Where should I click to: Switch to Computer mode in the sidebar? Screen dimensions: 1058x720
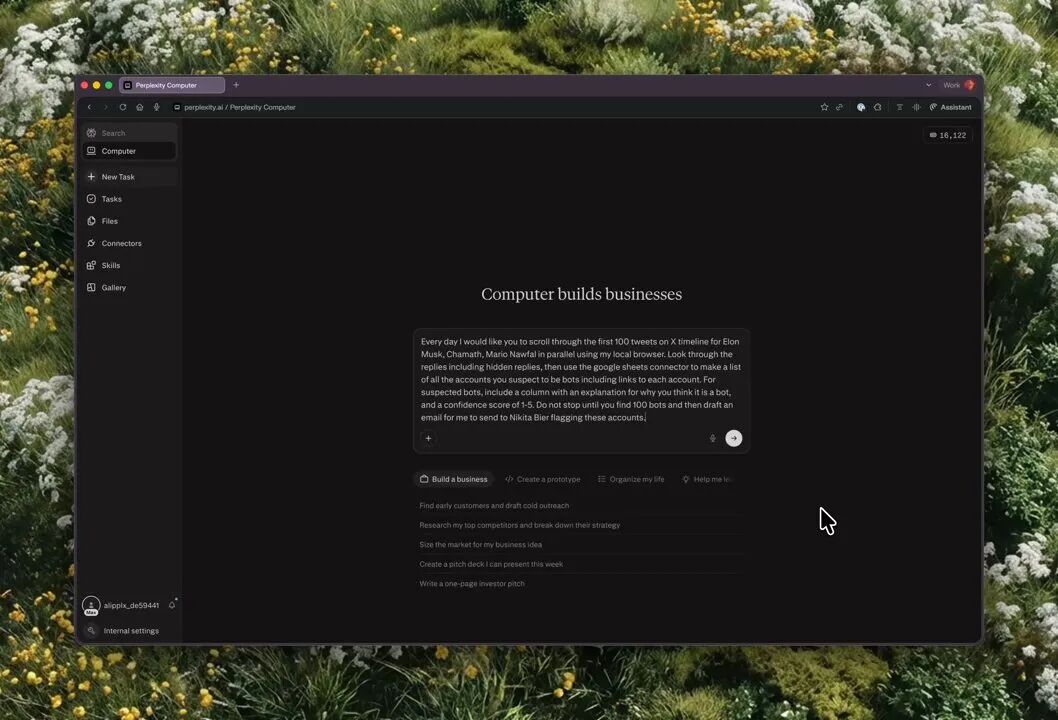pyautogui.click(x=118, y=151)
